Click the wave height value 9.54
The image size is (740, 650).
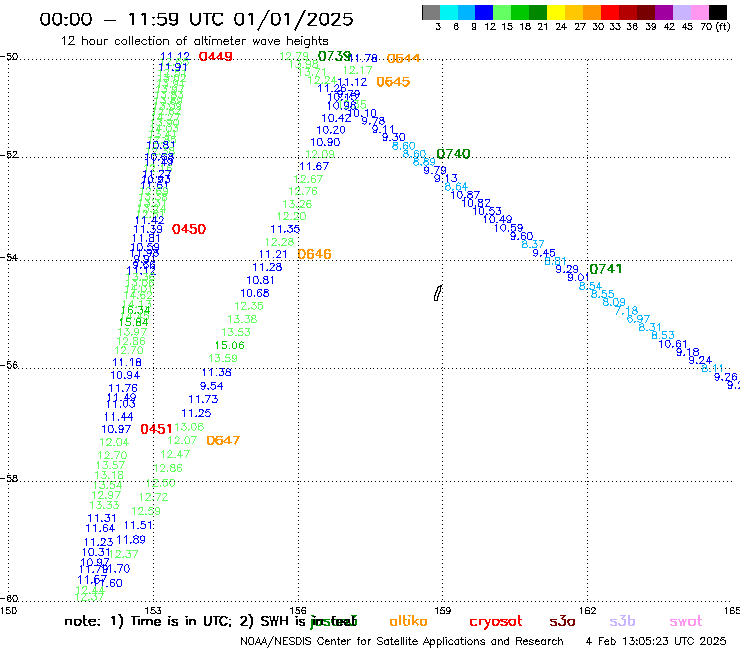point(211,386)
